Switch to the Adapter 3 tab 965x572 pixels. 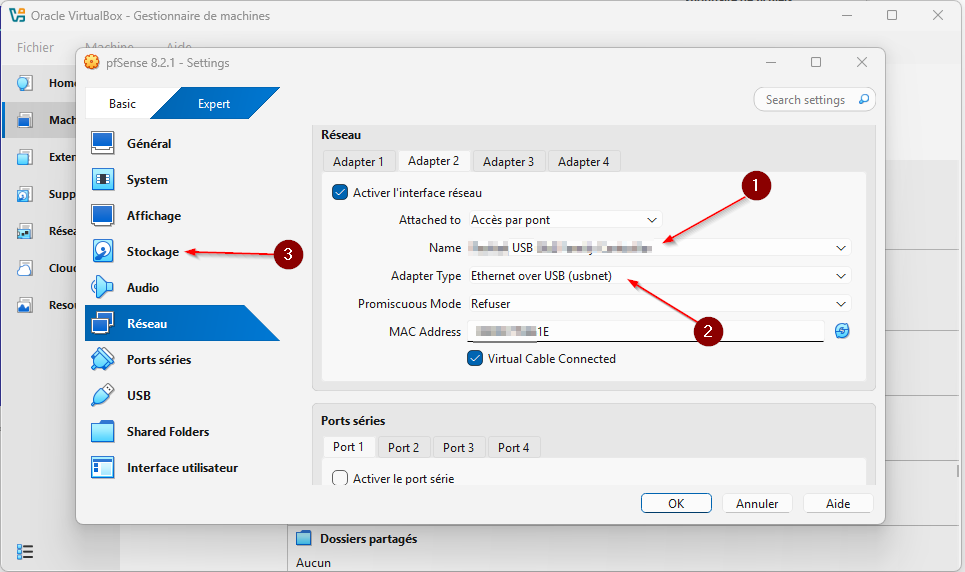click(x=508, y=161)
